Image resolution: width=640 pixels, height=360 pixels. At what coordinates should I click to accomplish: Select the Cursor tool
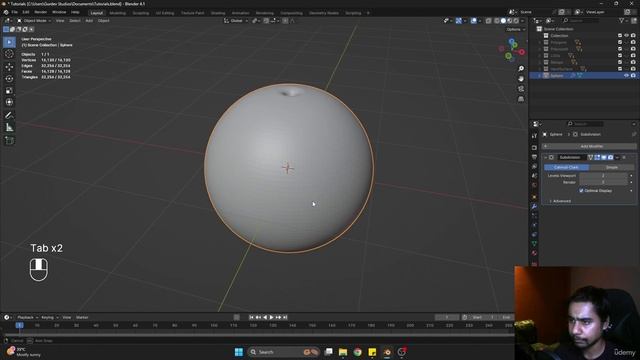[9, 54]
